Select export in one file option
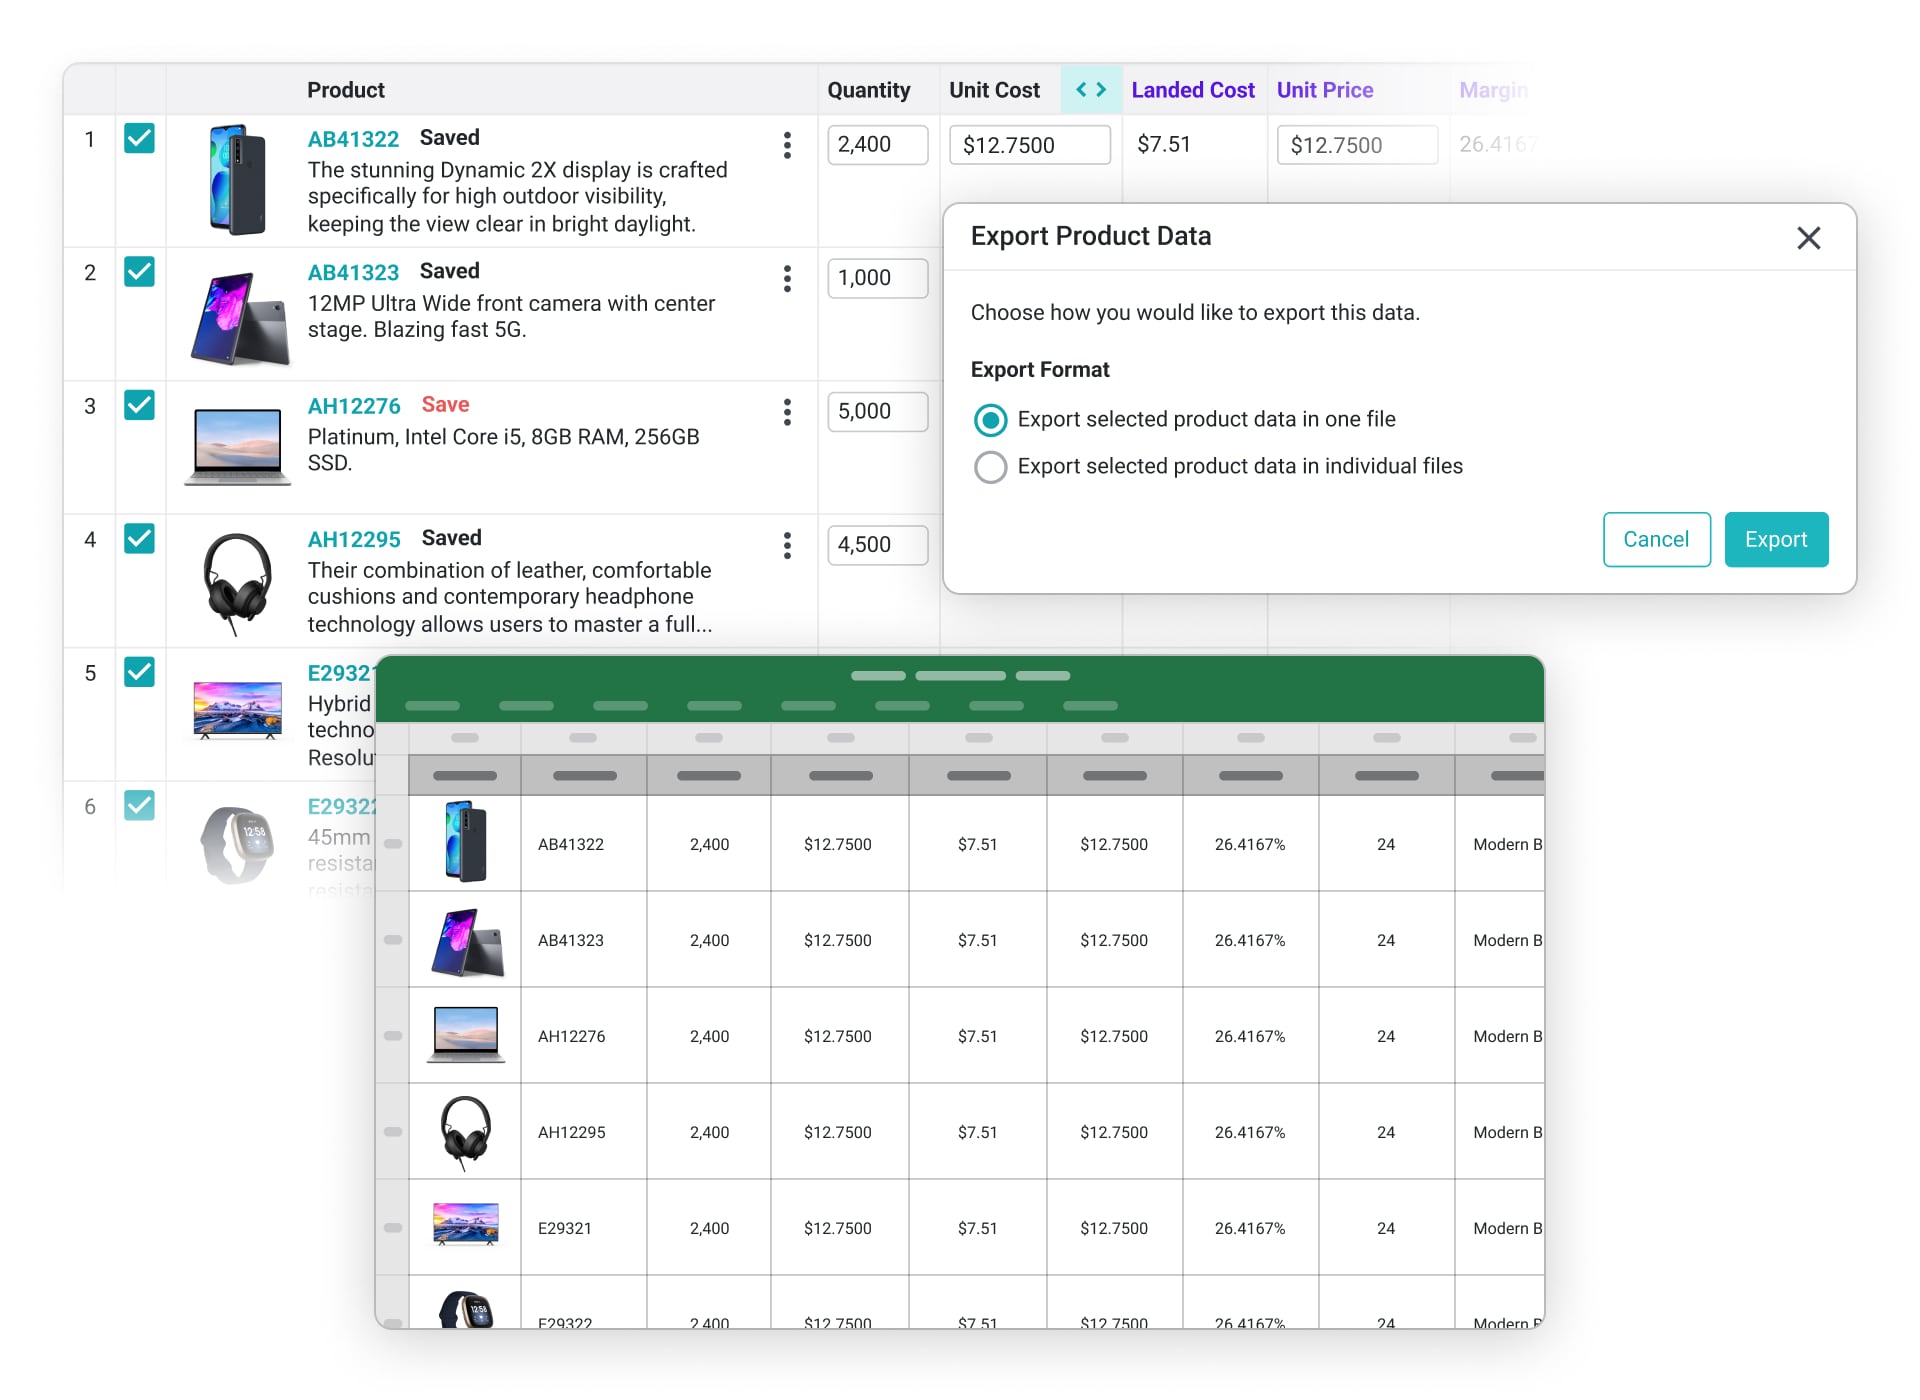Image resolution: width=1920 pixels, height=1400 pixels. click(990, 420)
